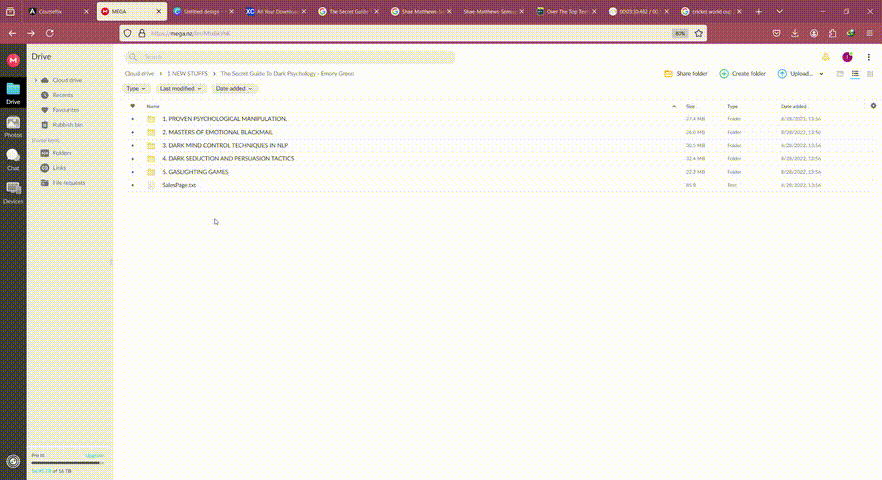Open the Devices section
882x480 pixels.
[x=13, y=192]
